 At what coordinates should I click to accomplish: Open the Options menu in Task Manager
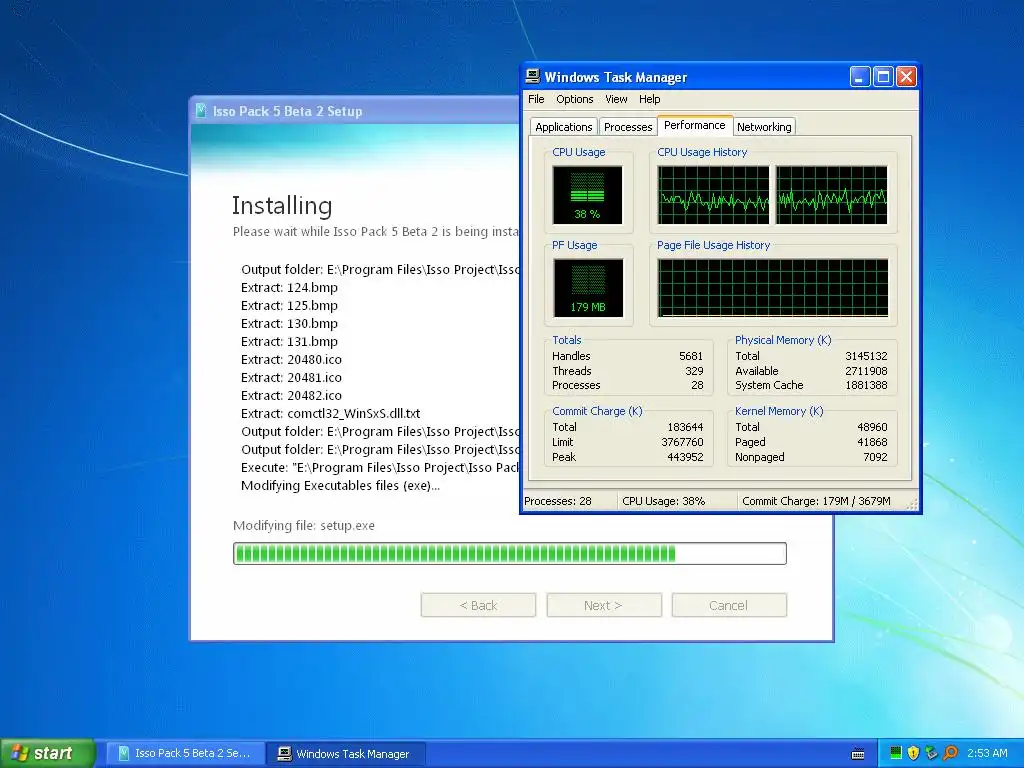[x=575, y=99]
